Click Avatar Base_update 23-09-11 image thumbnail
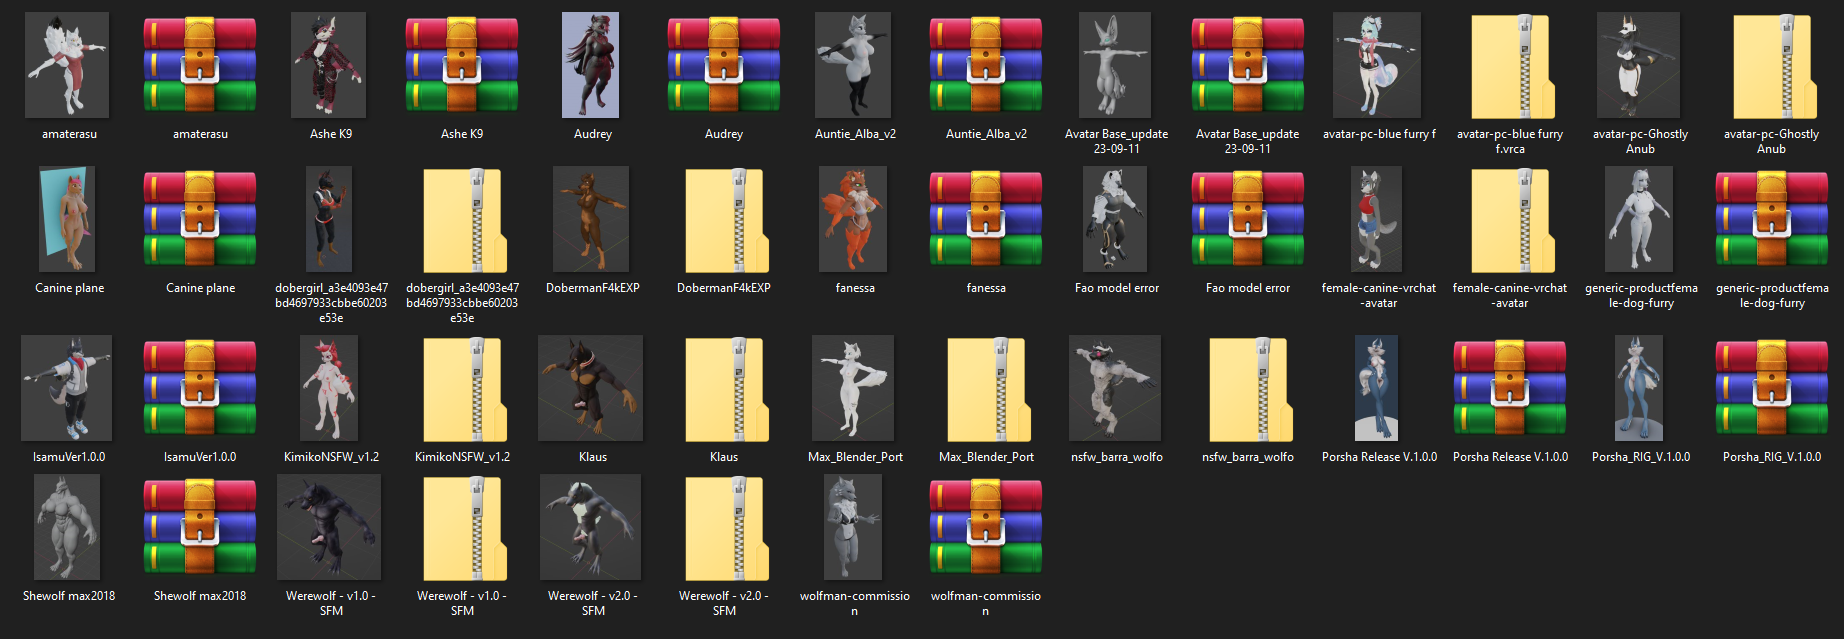 [1115, 65]
